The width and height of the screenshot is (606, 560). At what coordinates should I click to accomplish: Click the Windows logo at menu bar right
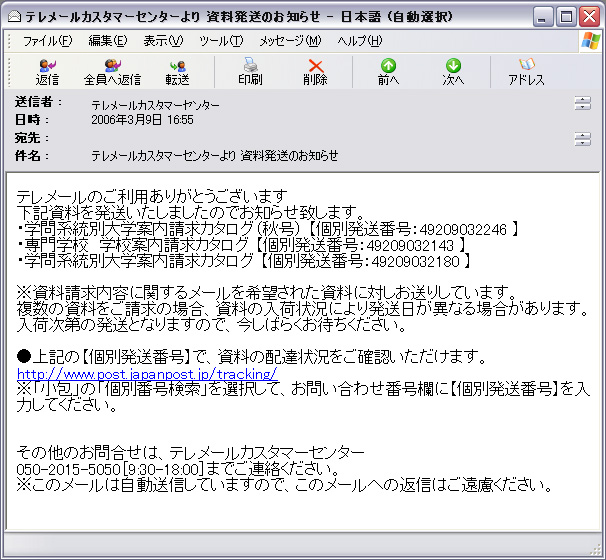pyautogui.click(x=591, y=41)
